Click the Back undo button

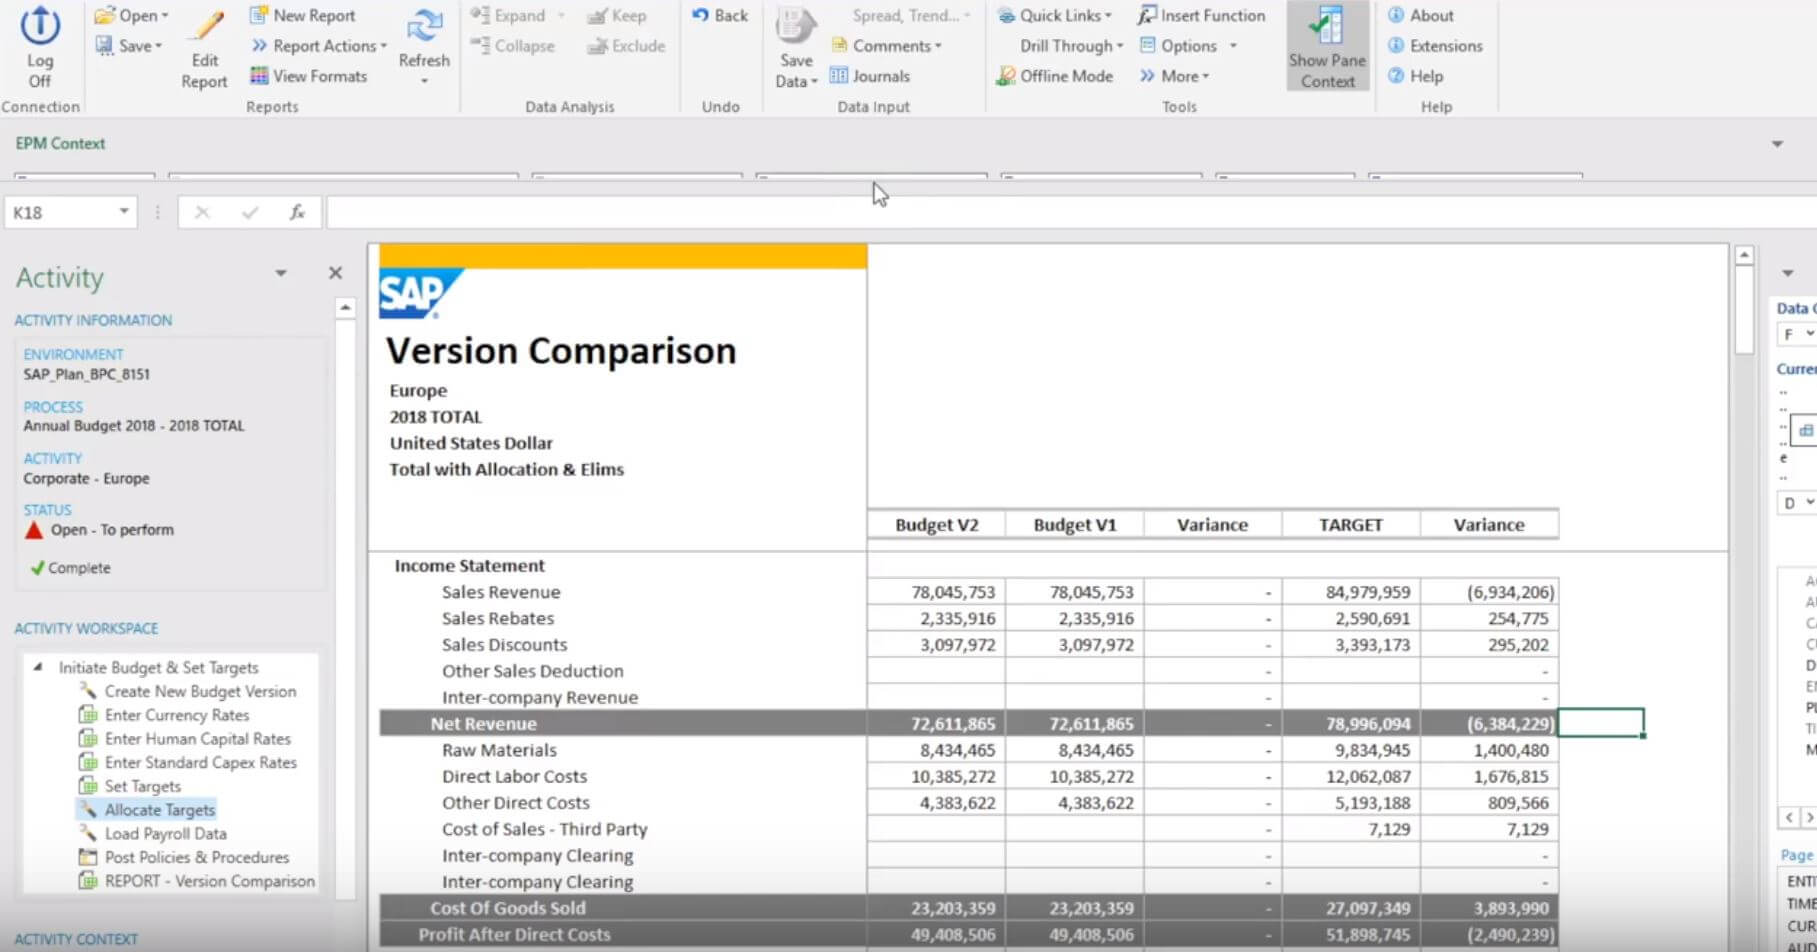[720, 16]
